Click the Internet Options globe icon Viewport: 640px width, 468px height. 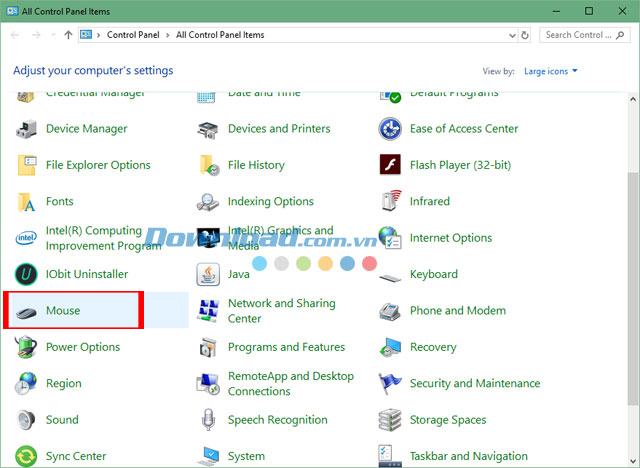coord(390,237)
